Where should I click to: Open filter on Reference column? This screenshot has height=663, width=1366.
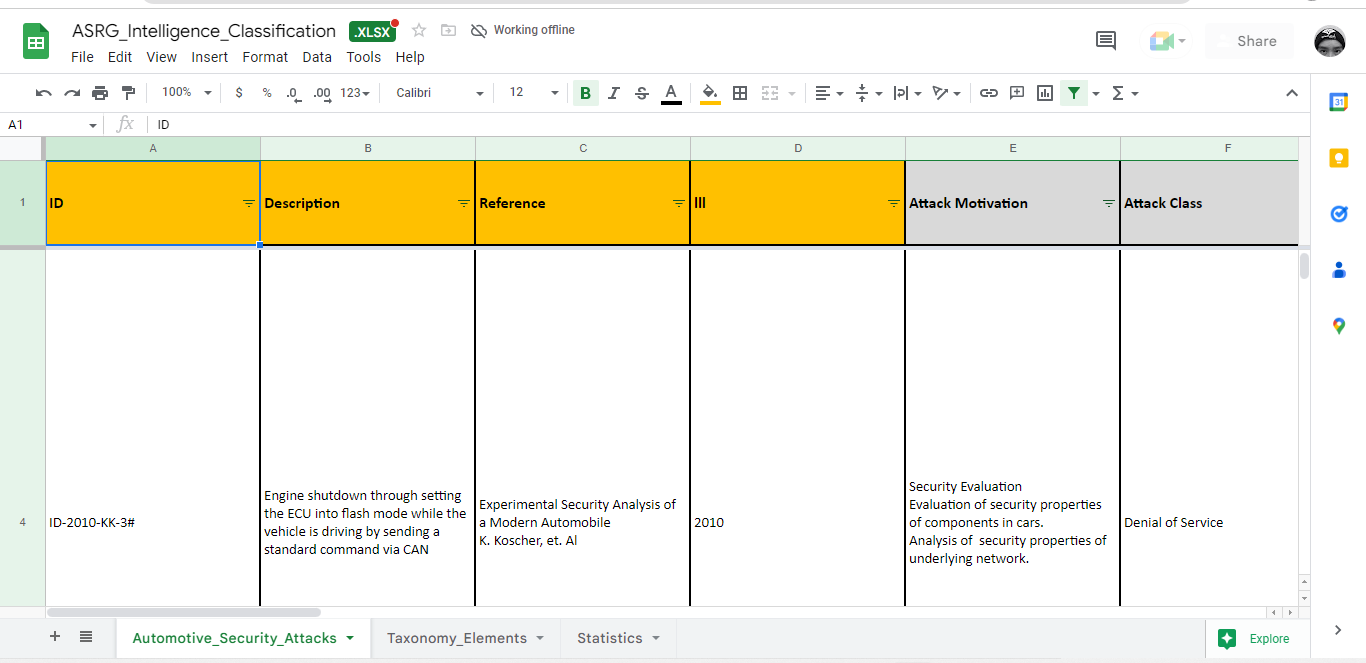click(679, 203)
